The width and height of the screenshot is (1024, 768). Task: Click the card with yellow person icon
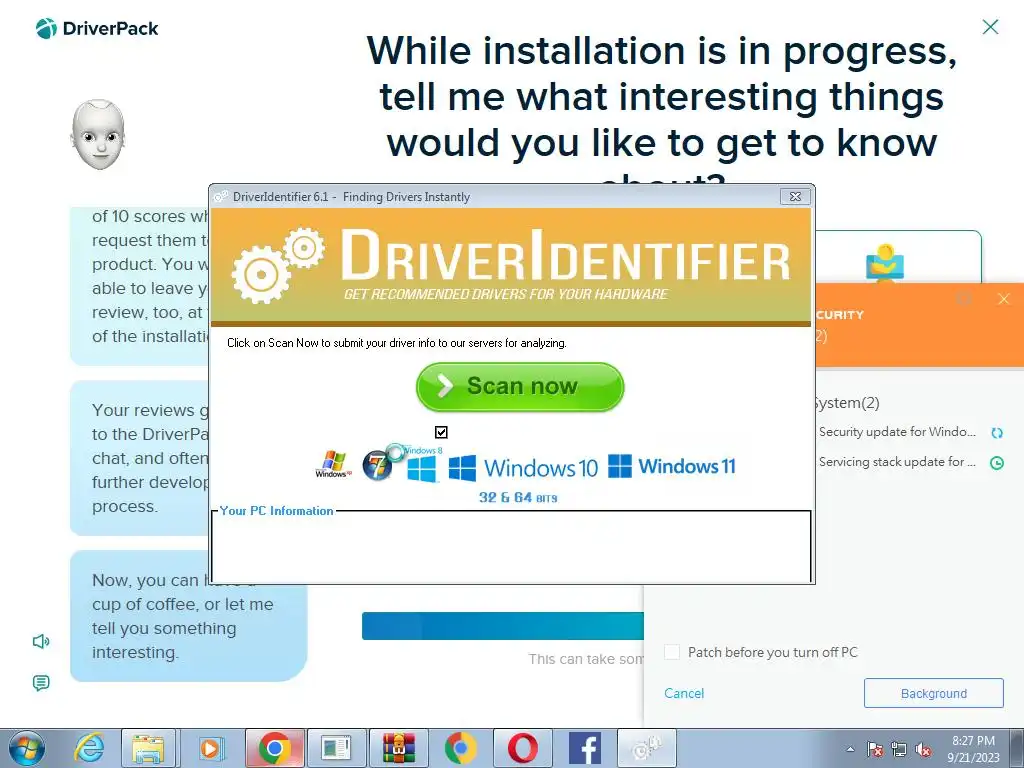tap(898, 257)
